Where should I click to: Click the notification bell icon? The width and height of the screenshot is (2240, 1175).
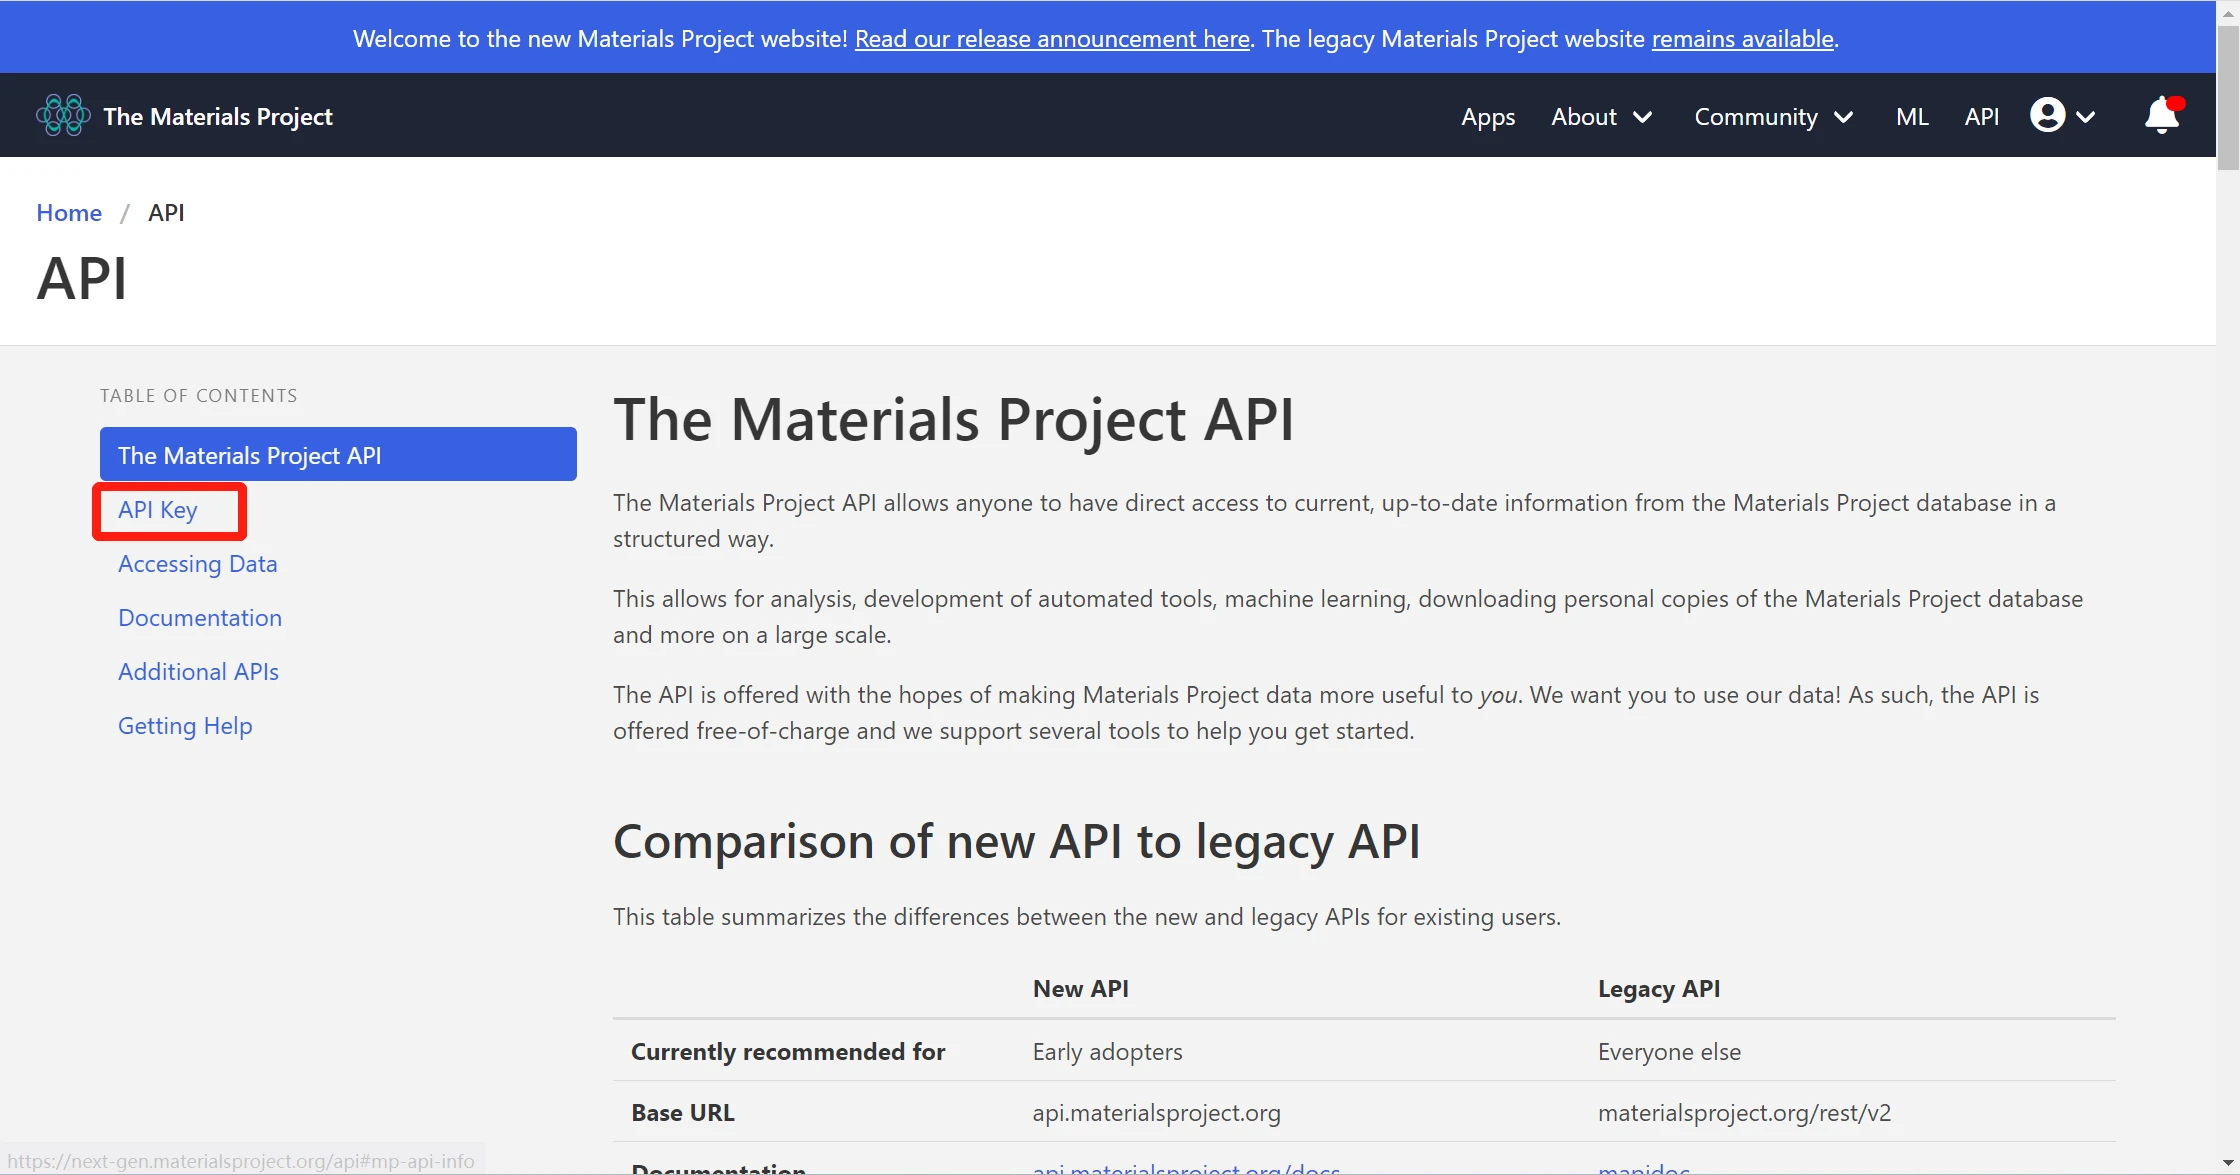click(2160, 117)
